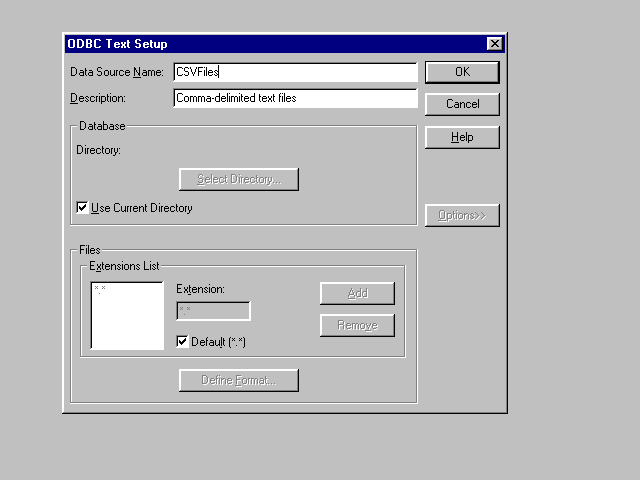Click the Description label

tap(98, 98)
